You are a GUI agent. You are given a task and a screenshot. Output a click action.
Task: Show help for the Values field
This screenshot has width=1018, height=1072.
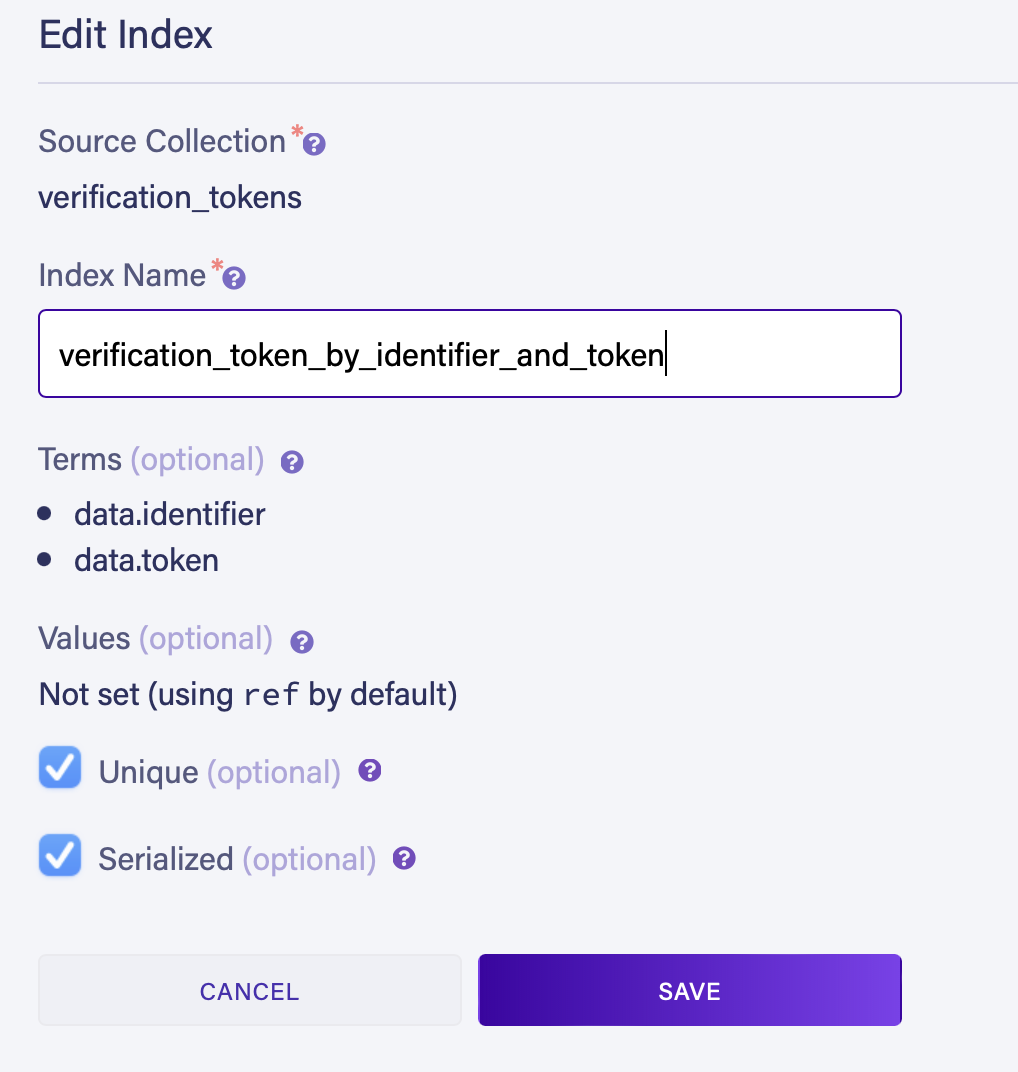click(x=301, y=642)
